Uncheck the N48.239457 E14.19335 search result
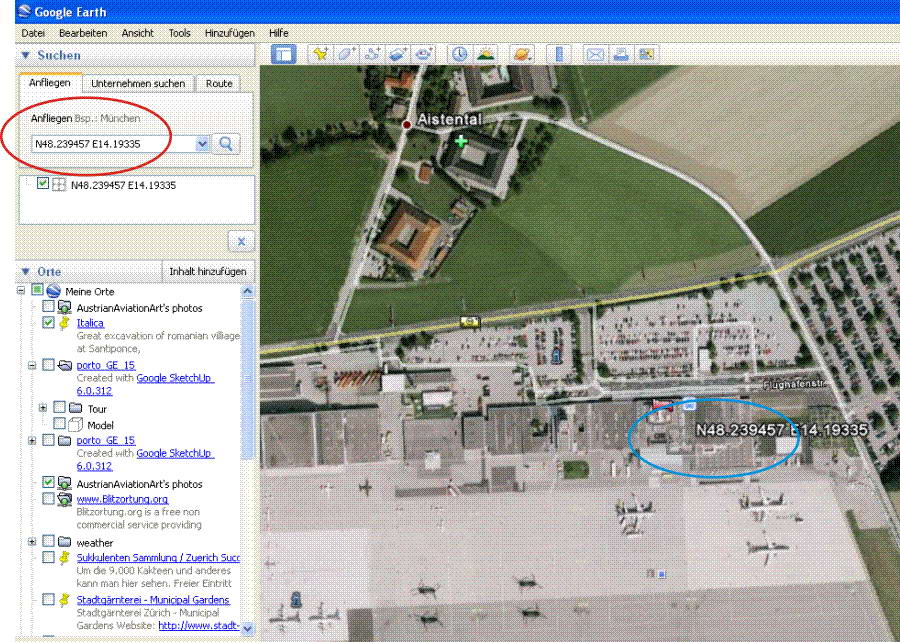The image size is (900, 642). 42,184
